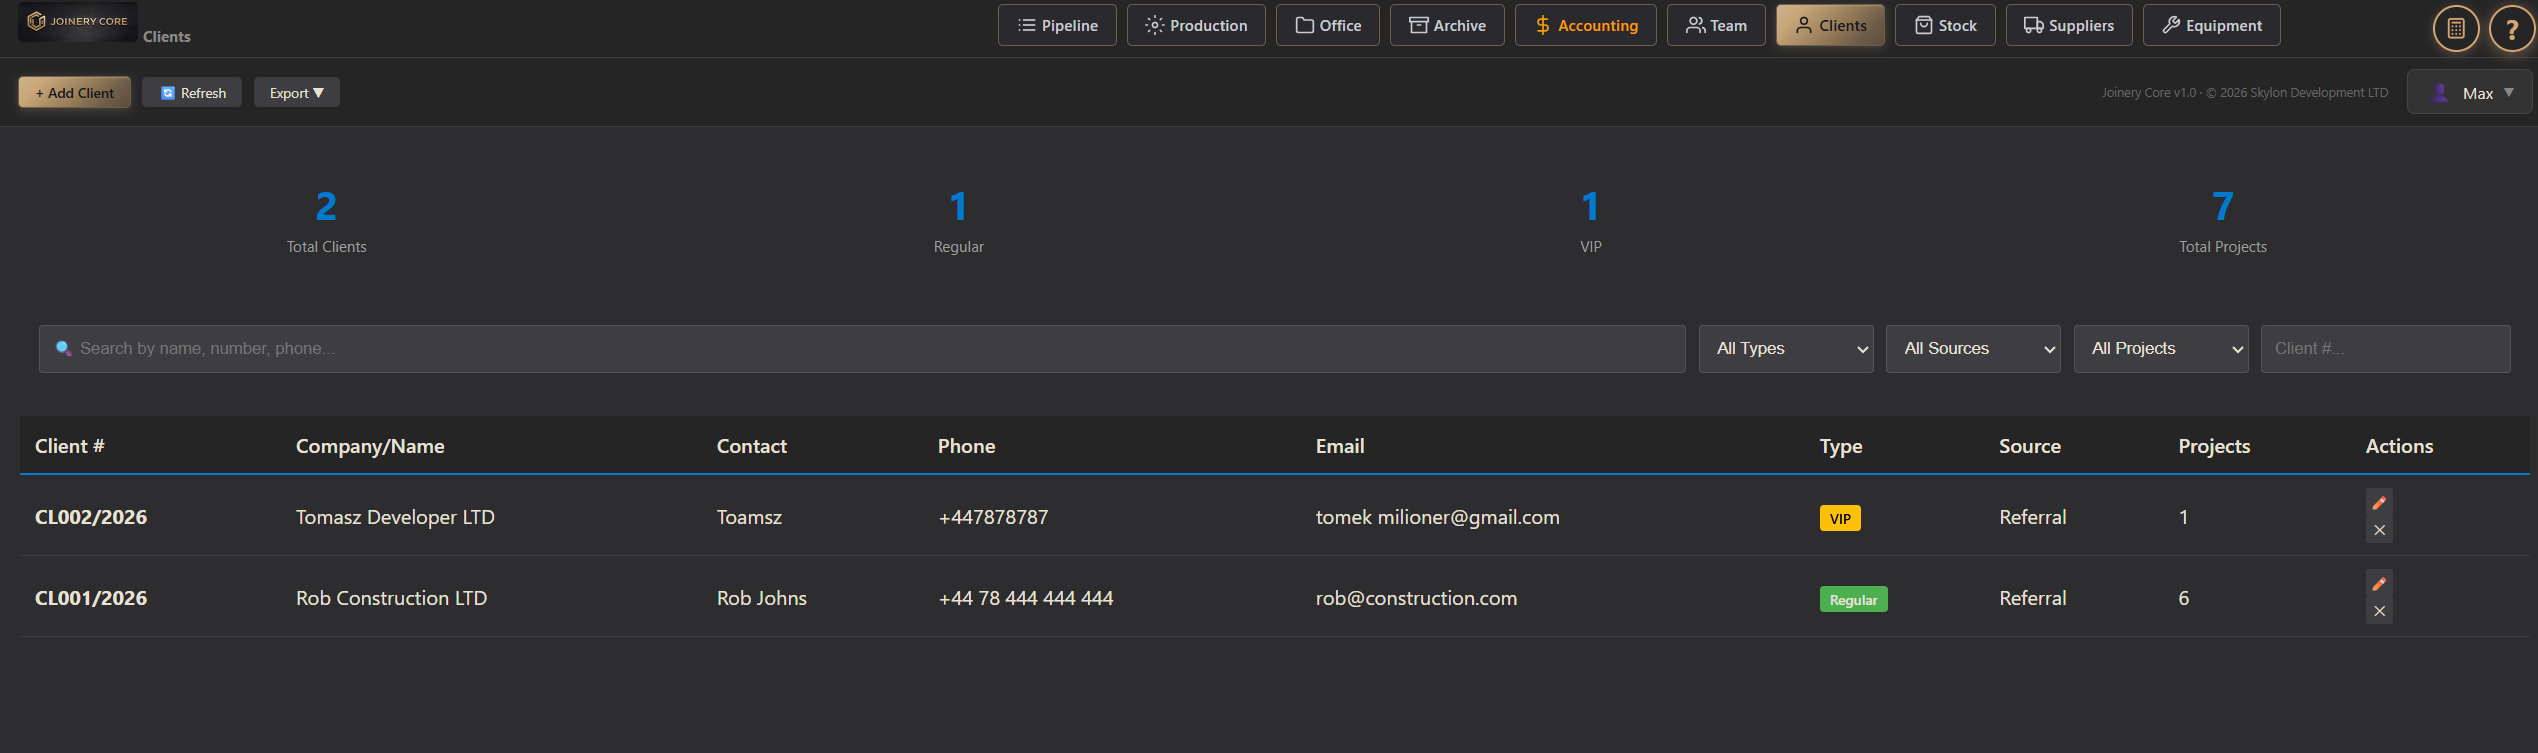Click the Total Projects stat card
Viewport: 2538px width, 753px height.
2222,221
